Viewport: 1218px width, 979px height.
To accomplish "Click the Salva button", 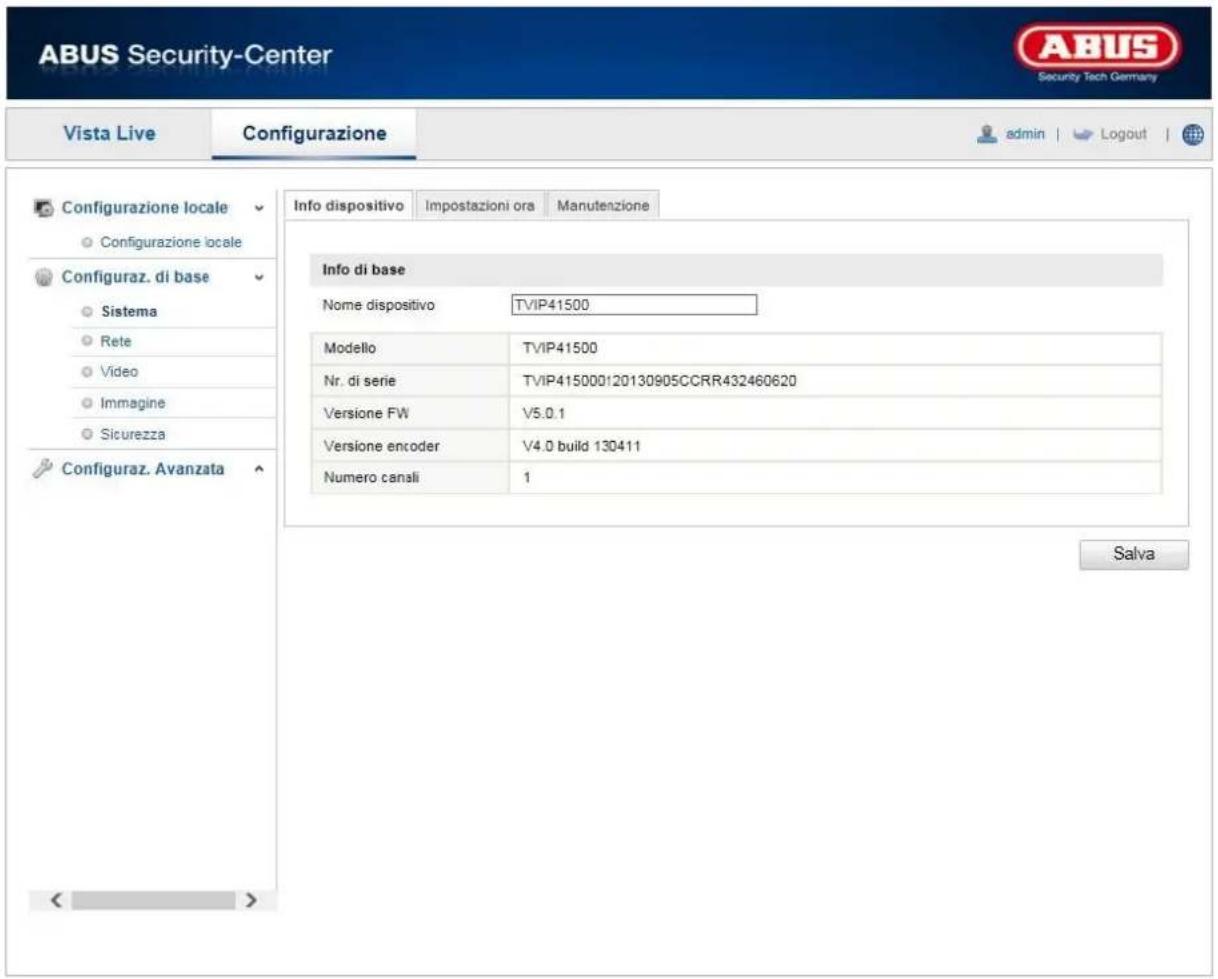I will [1134, 555].
